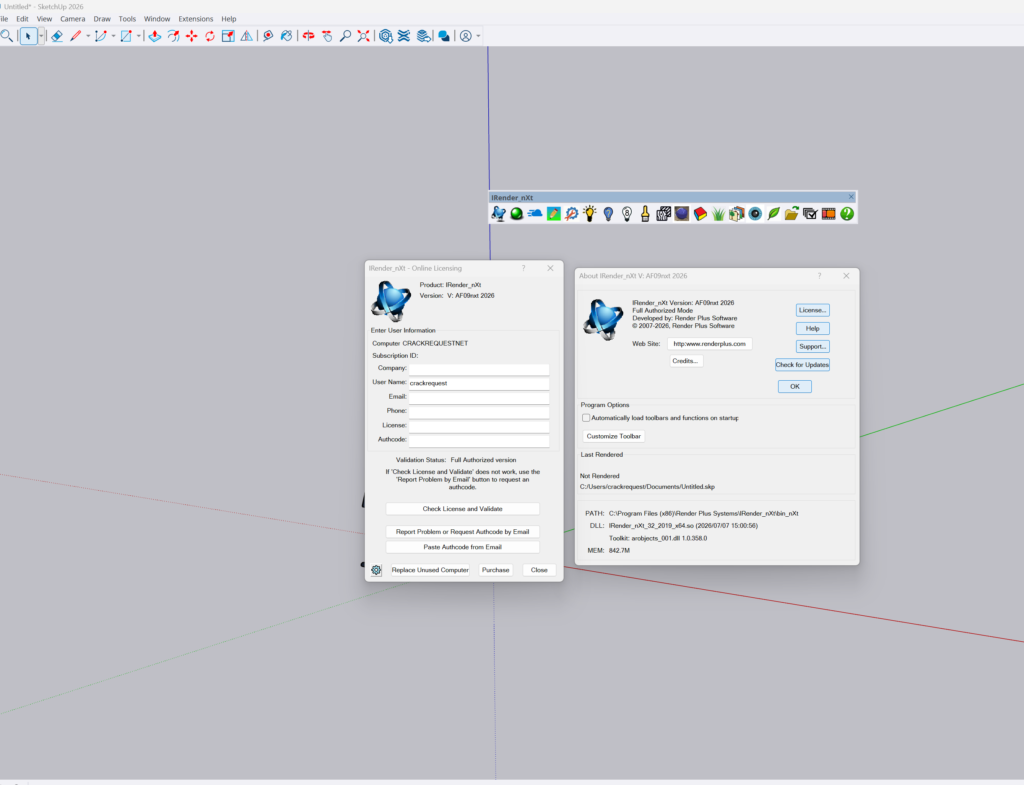Click the gear-and-wrench icon in IRender_nXt toolbar
The height and width of the screenshot is (785, 1024).
[571, 214]
